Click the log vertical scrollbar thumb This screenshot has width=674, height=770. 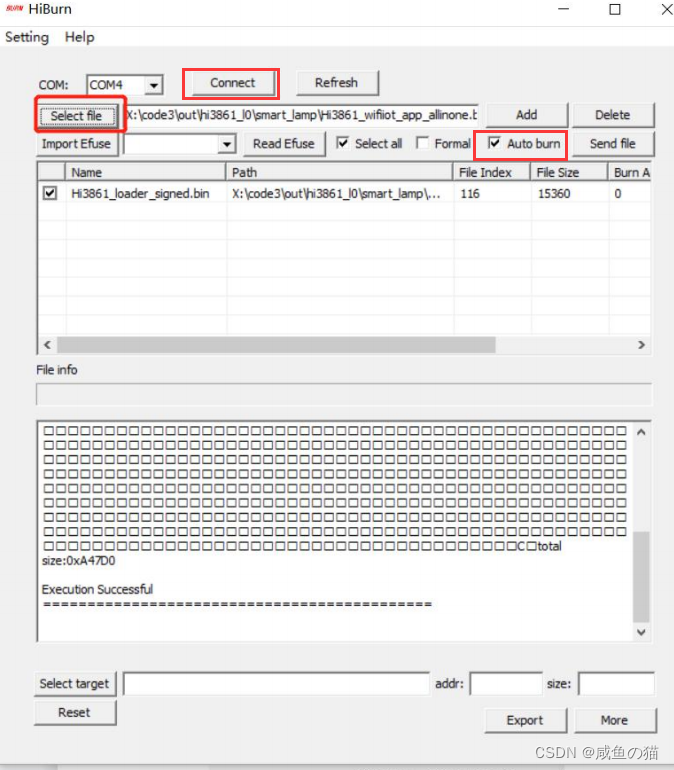[x=641, y=577]
